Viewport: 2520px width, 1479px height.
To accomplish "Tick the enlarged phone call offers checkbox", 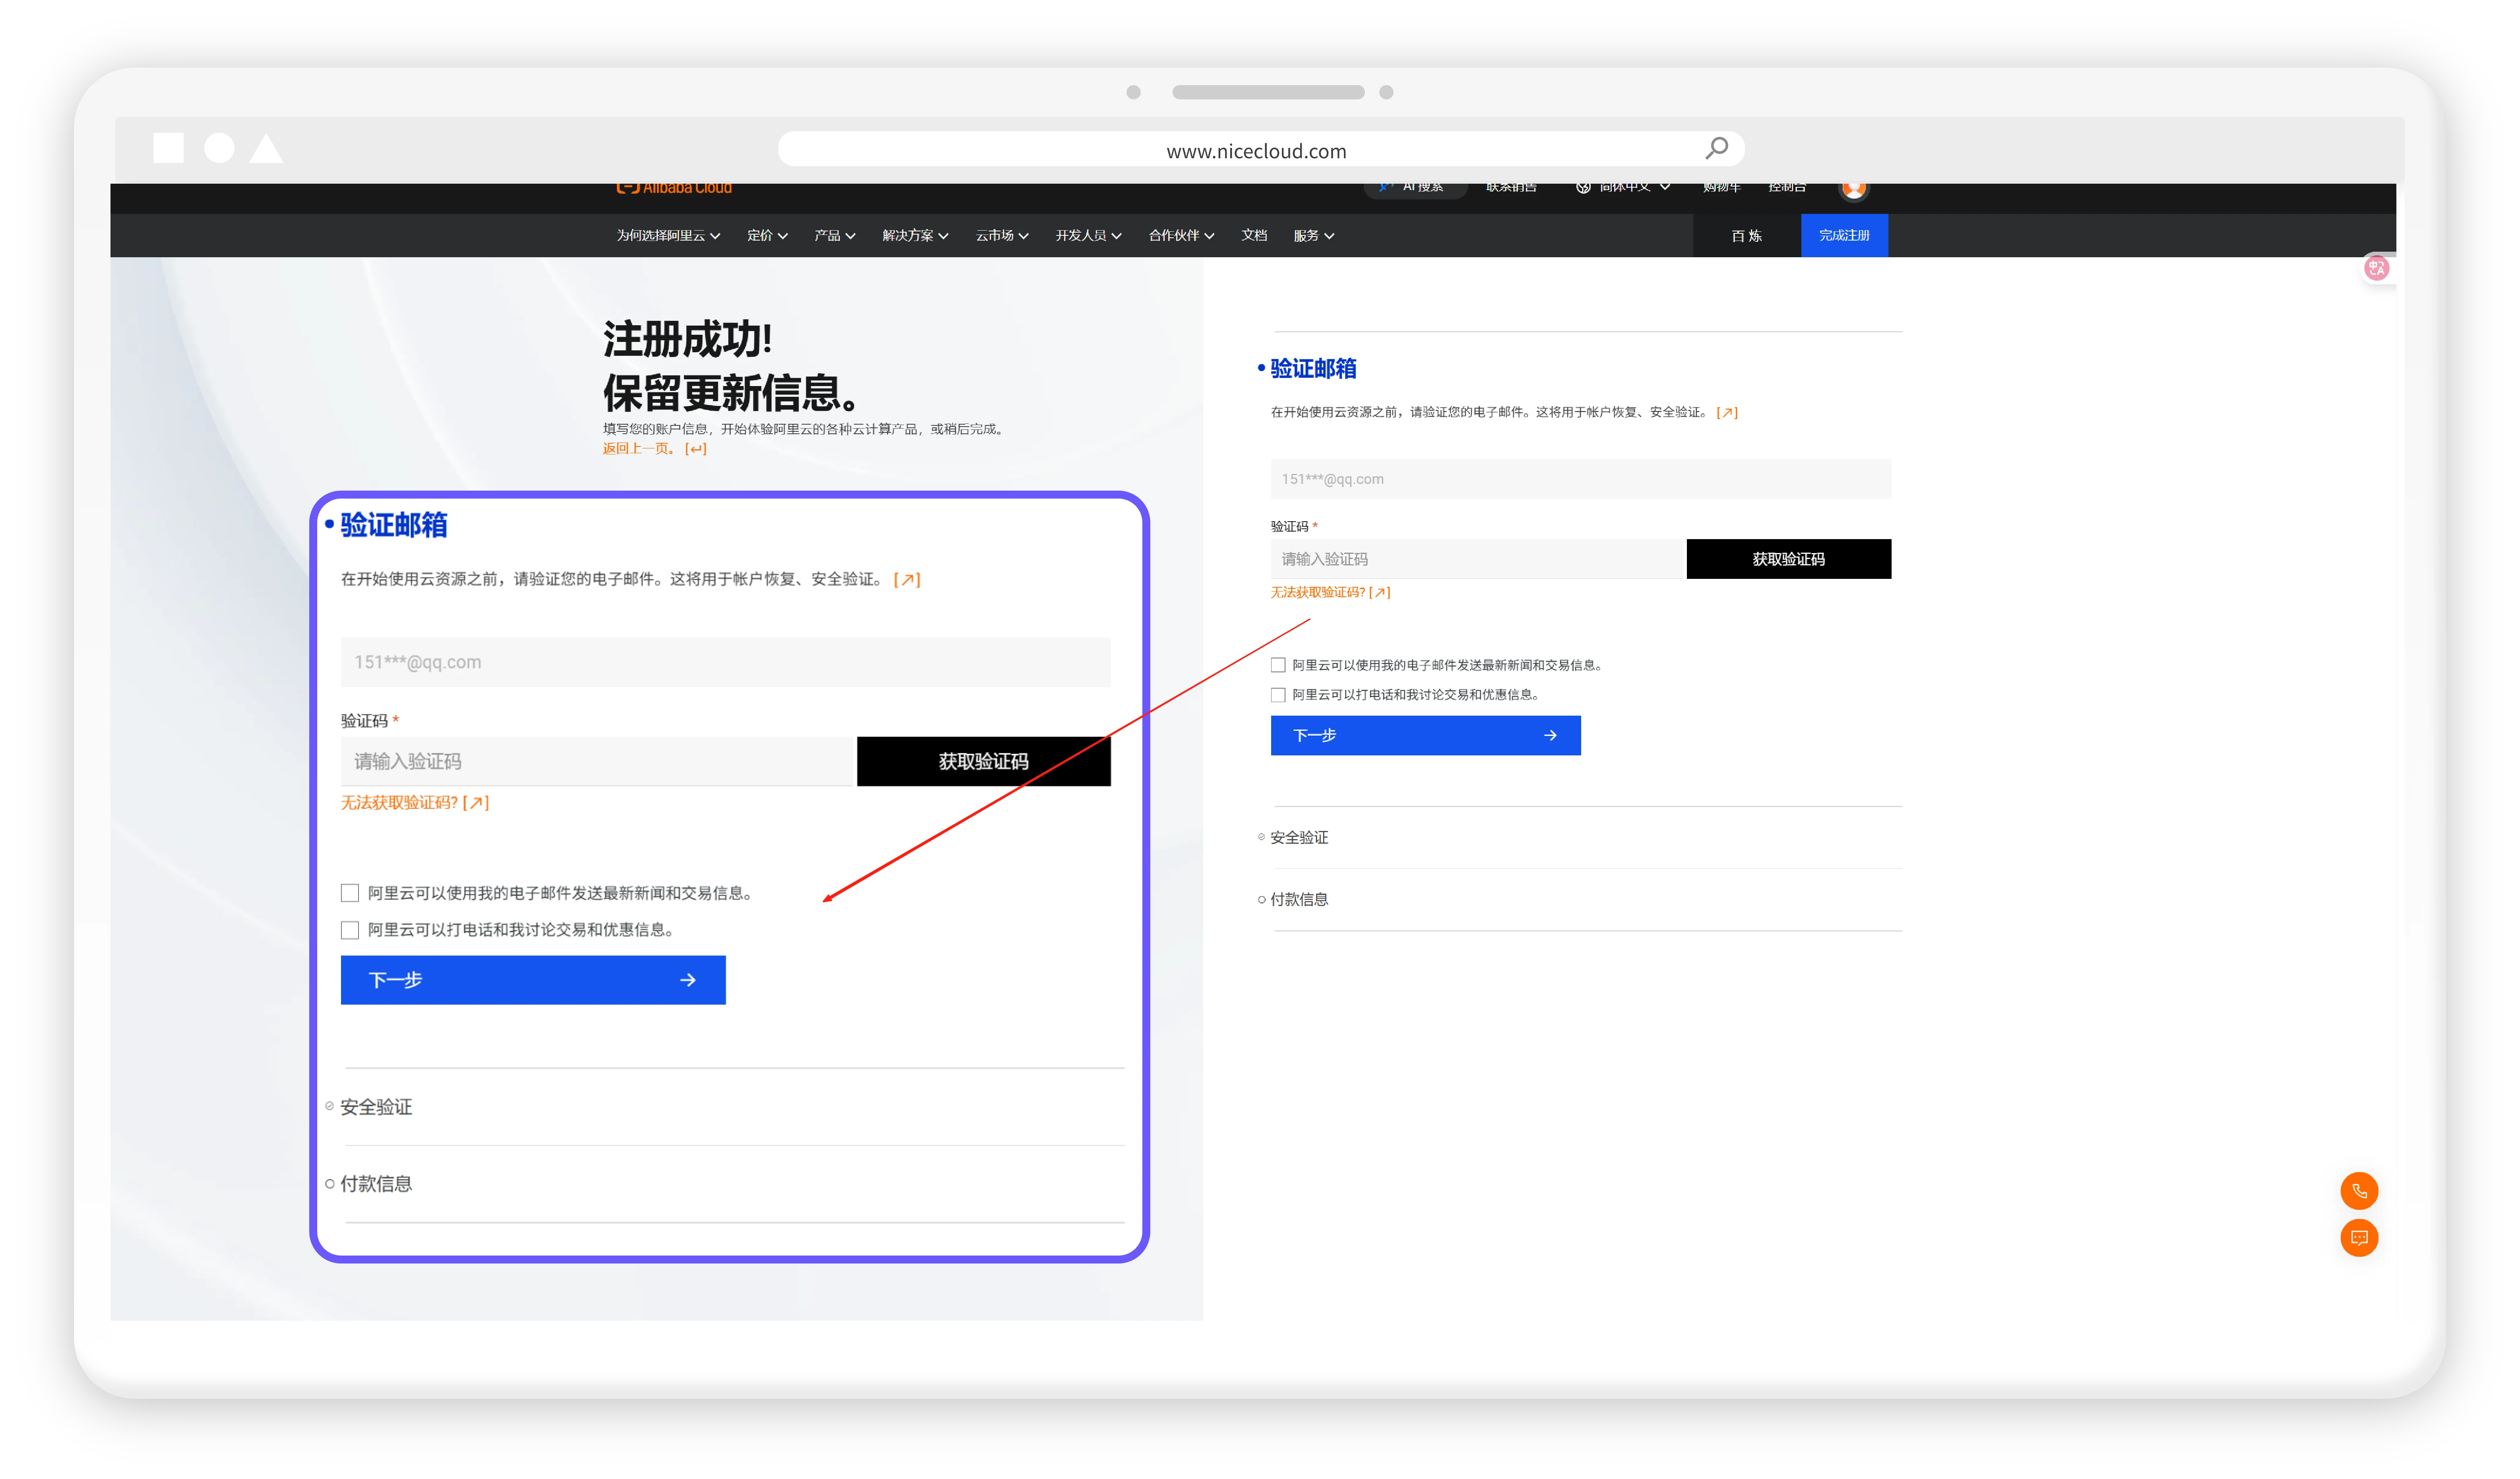I will (350, 930).
